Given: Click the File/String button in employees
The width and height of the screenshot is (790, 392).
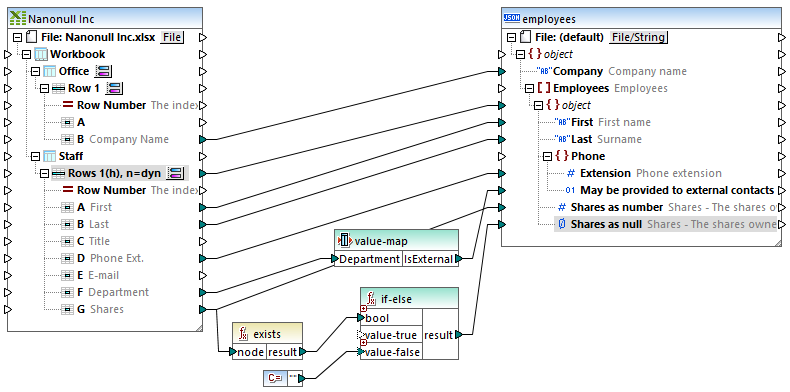Looking at the screenshot, I should pyautogui.click(x=638, y=37).
